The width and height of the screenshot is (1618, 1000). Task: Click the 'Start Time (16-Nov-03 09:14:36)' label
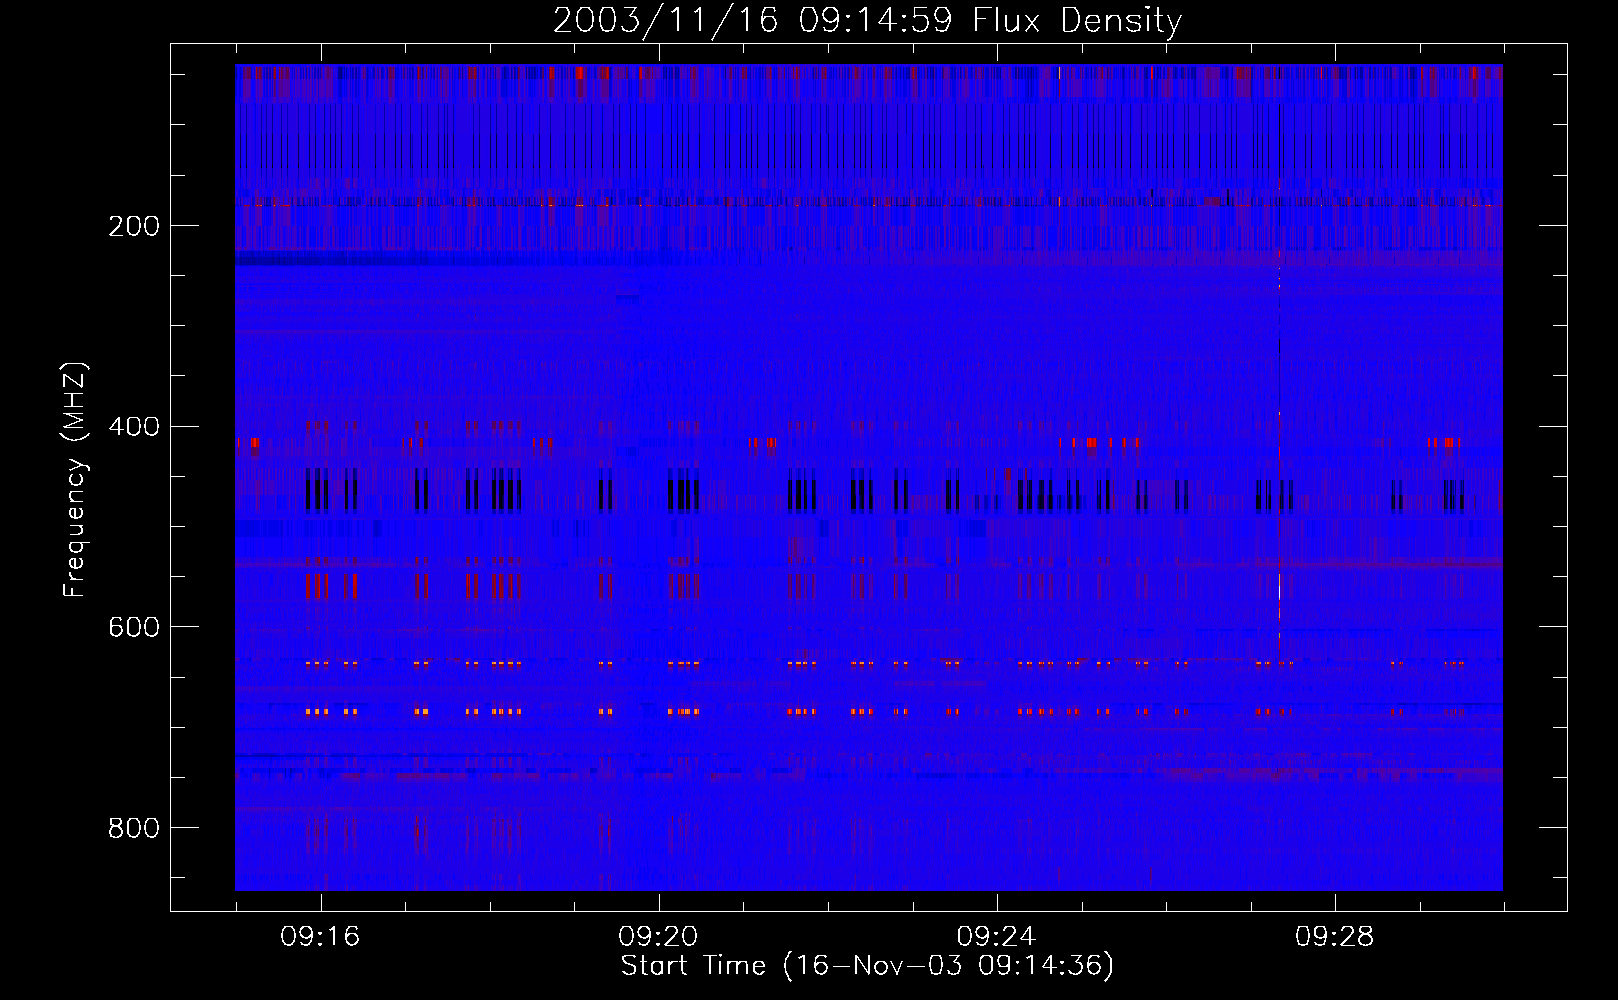coord(867,966)
